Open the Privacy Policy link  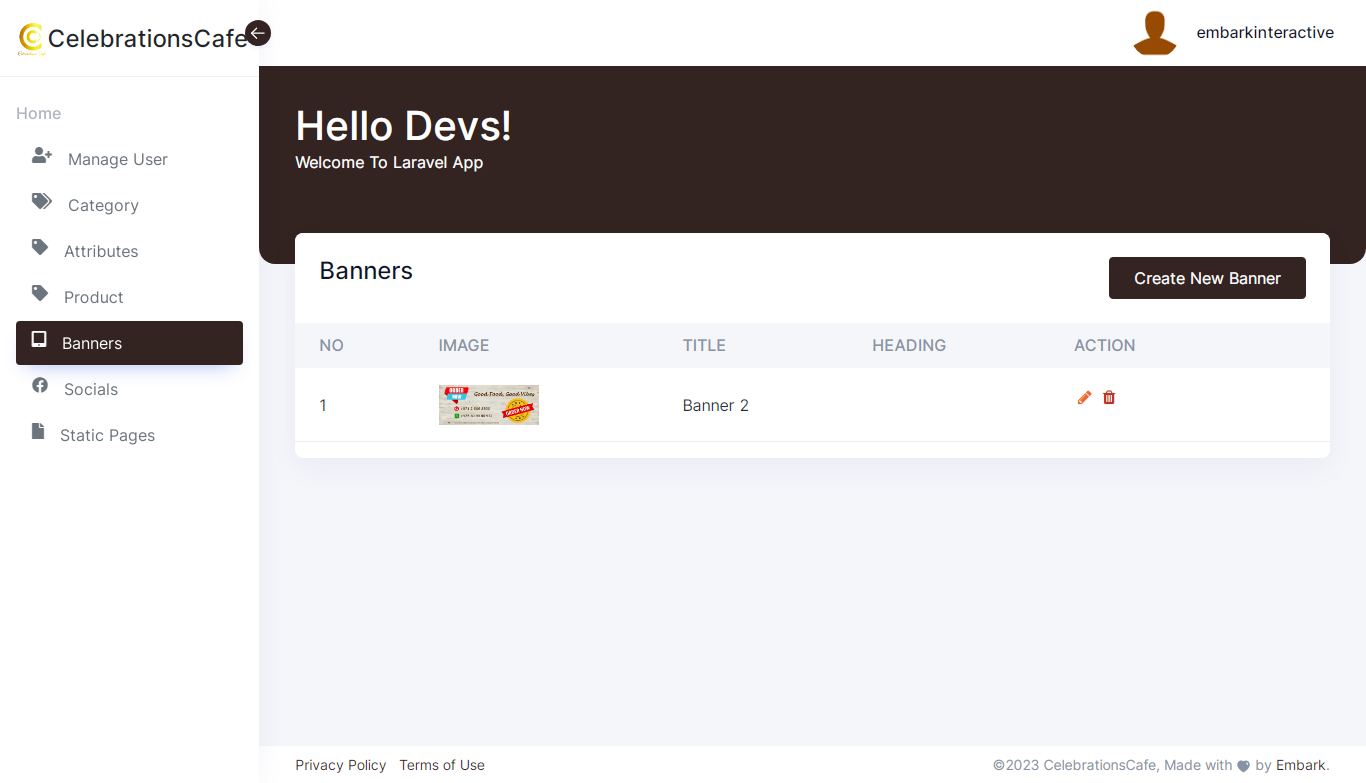pos(340,765)
